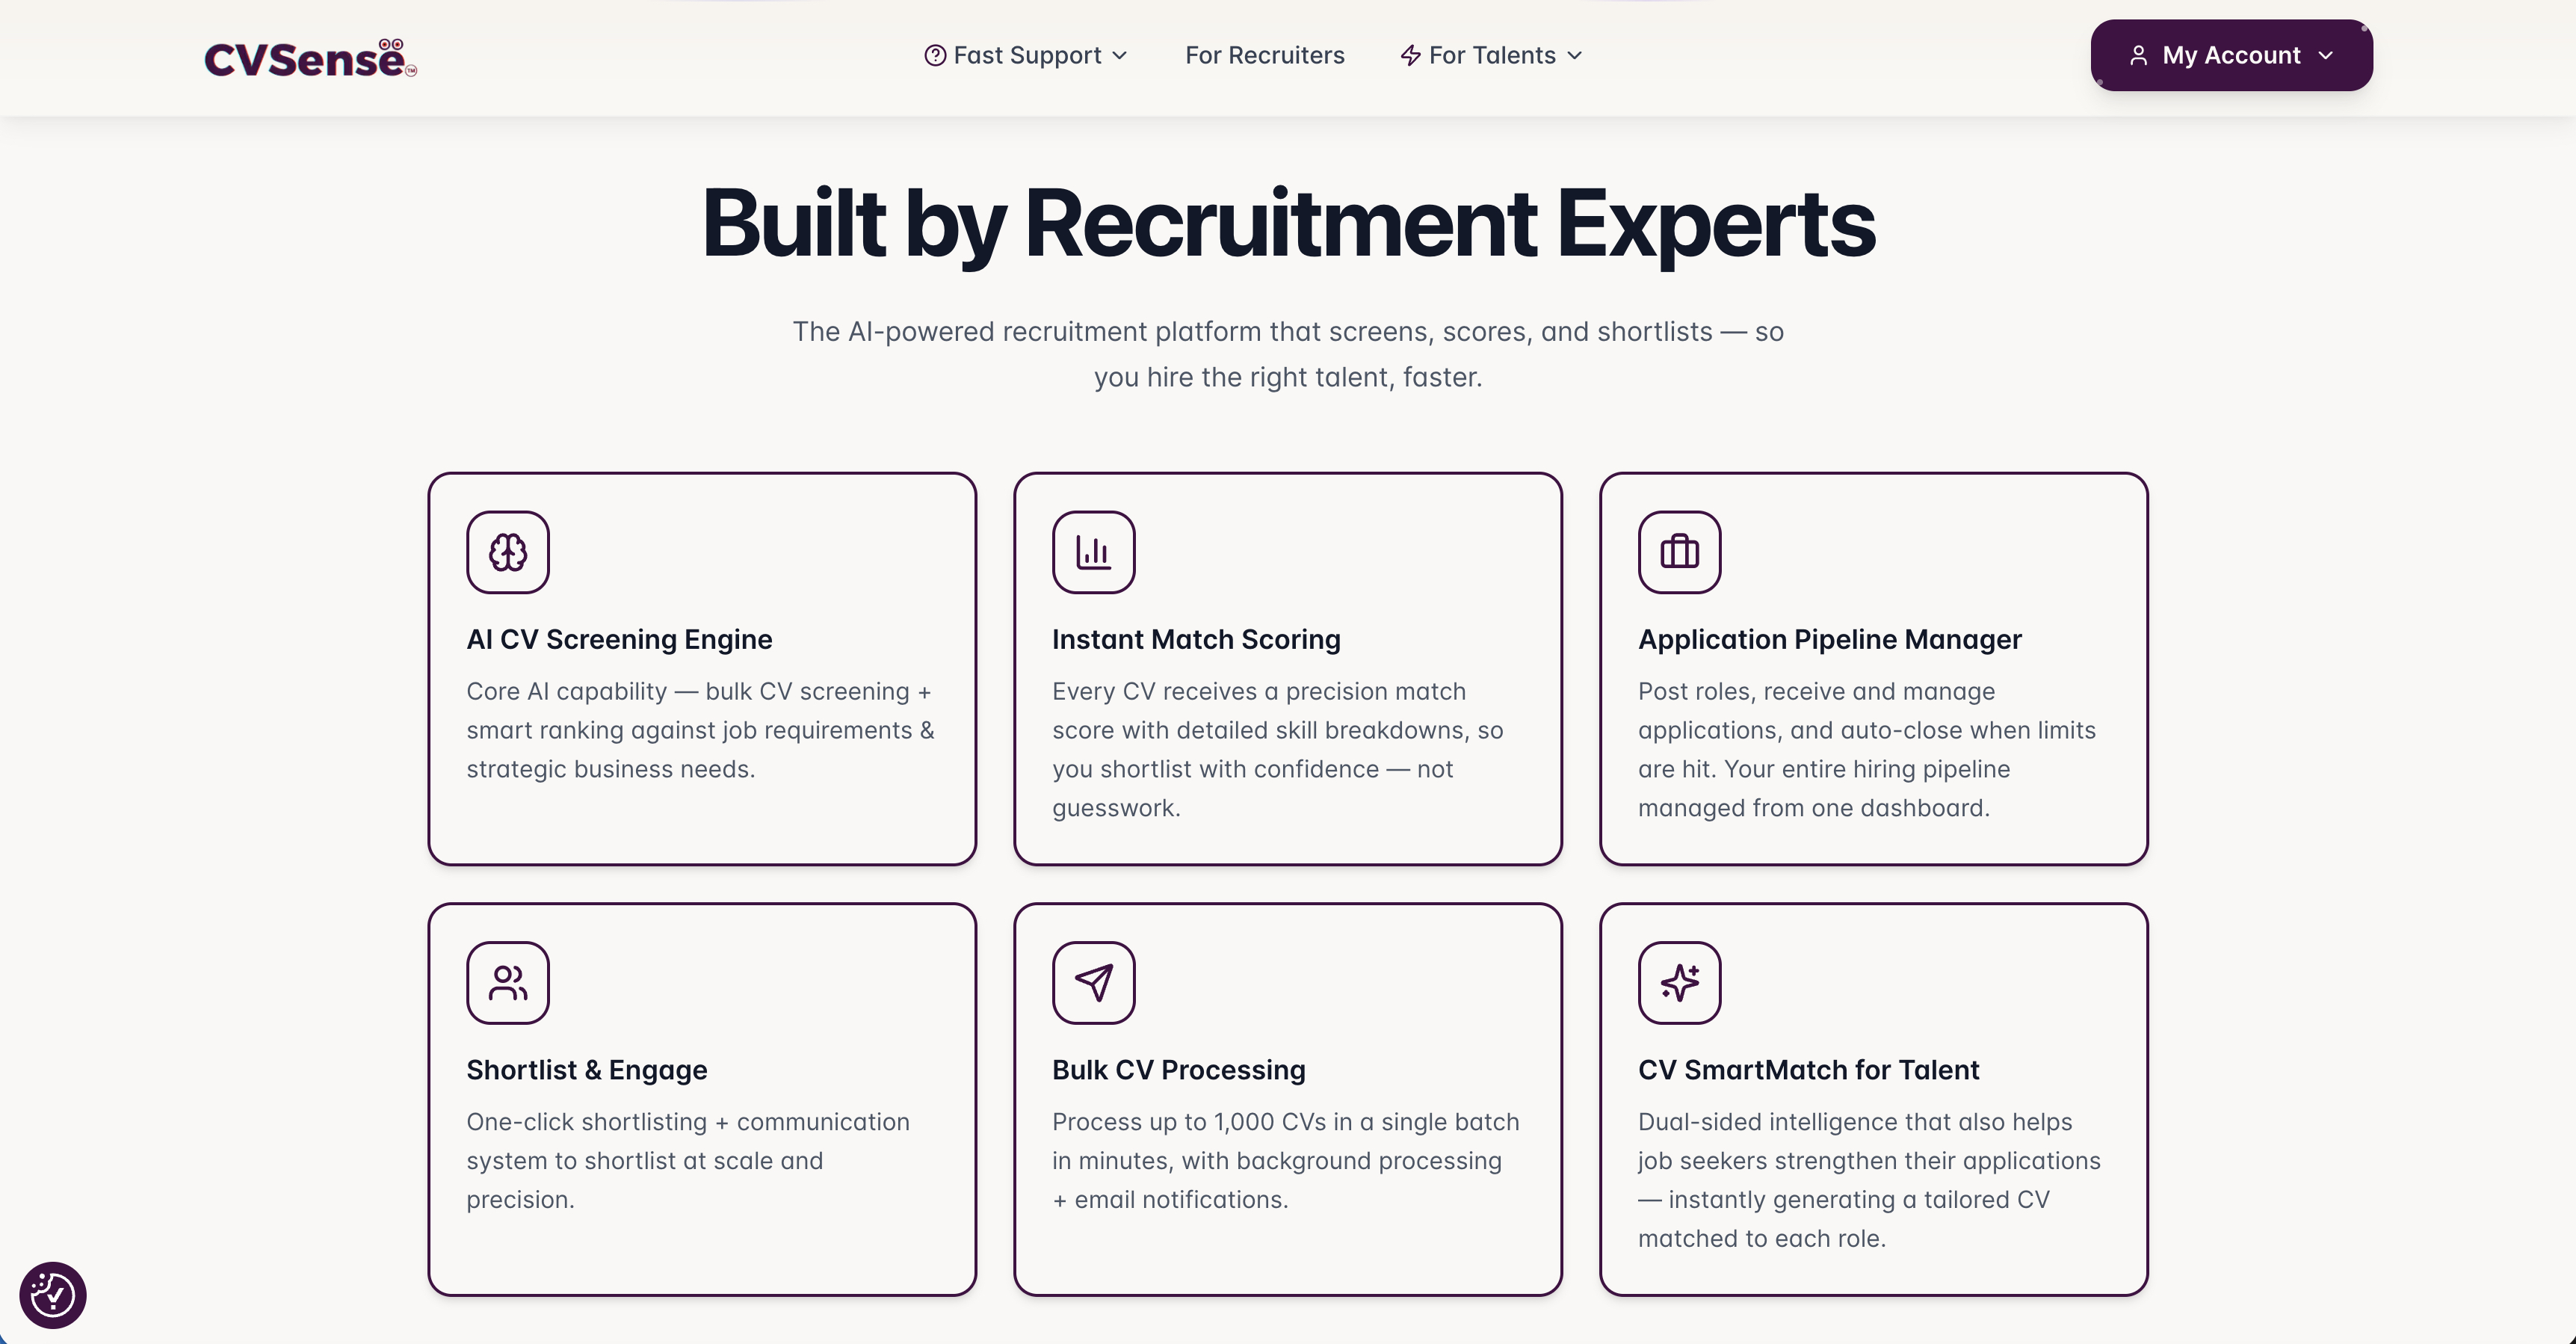This screenshot has height=1344, width=2576.
Task: Go to the For Recruiters page
Action: click(x=1264, y=55)
